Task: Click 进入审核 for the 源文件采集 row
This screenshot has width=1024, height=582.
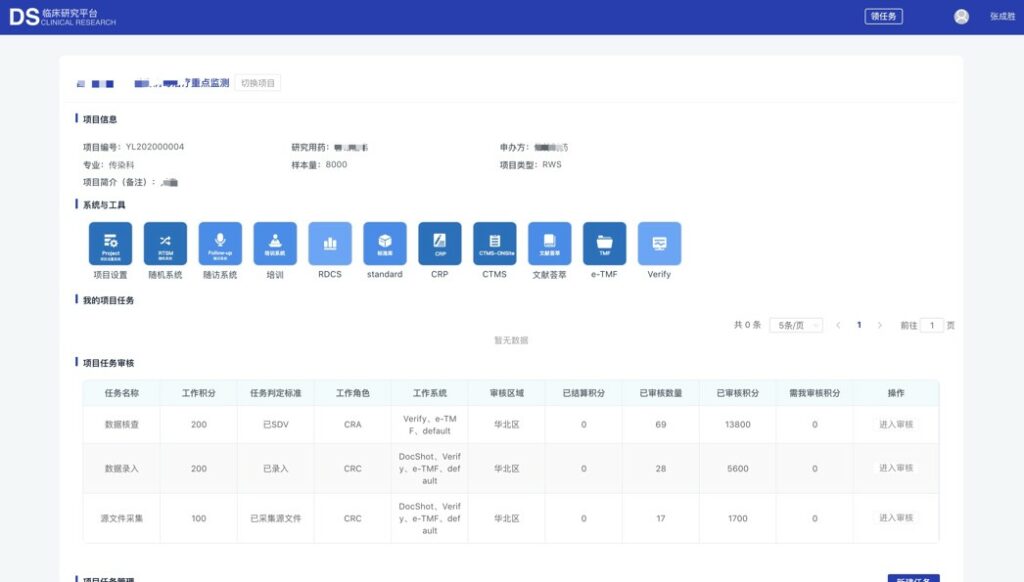Action: [896, 518]
